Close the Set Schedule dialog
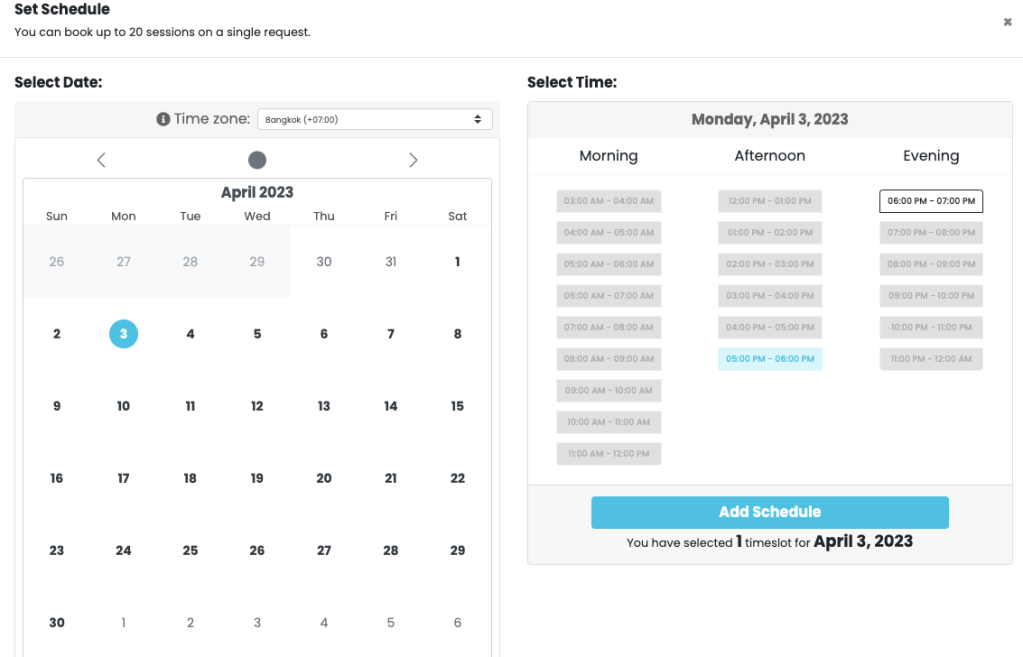This screenshot has height=657, width=1023. coord(1007,21)
